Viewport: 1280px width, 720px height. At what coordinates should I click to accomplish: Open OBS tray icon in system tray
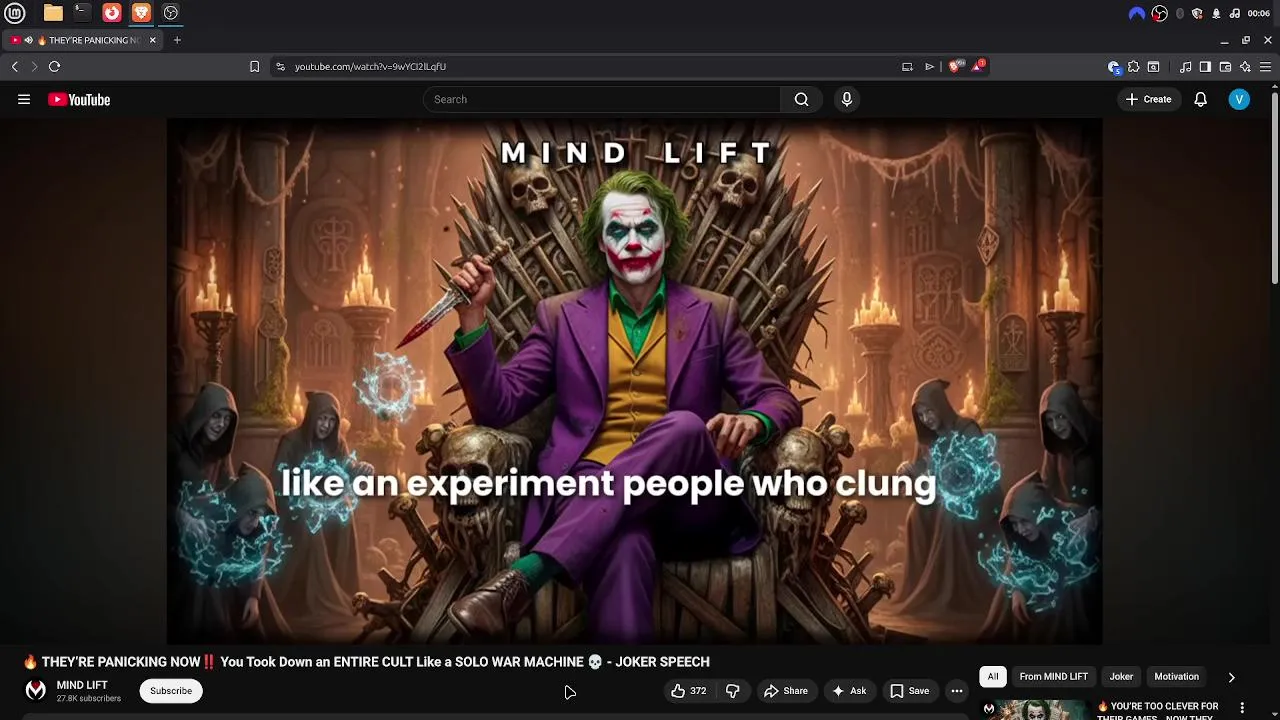[1159, 13]
